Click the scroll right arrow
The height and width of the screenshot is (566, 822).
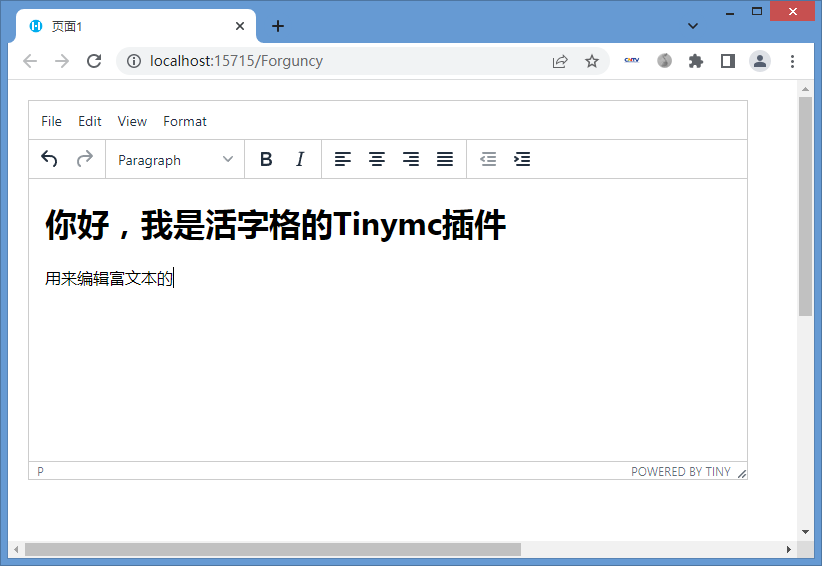tap(788, 549)
